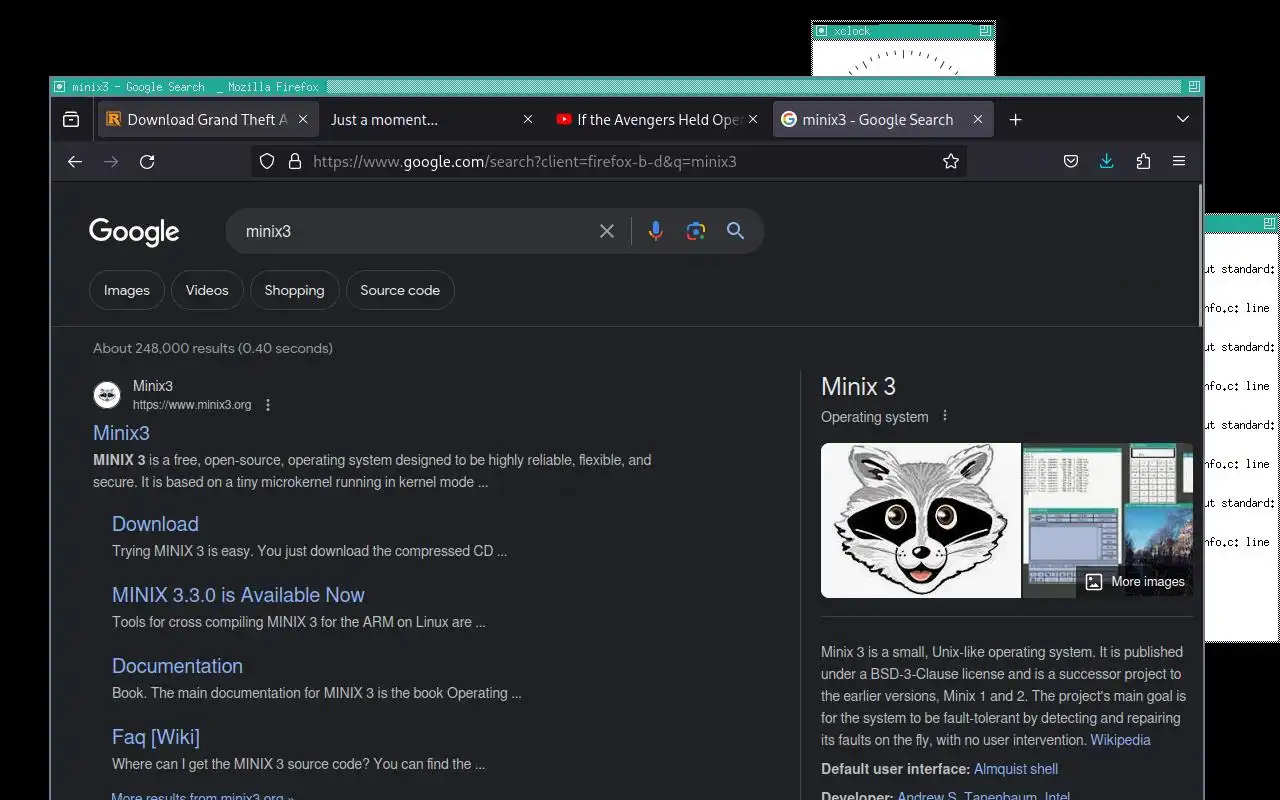Open site security padlock info
Image resolution: width=1280 pixels, height=800 pixels.
(294, 161)
